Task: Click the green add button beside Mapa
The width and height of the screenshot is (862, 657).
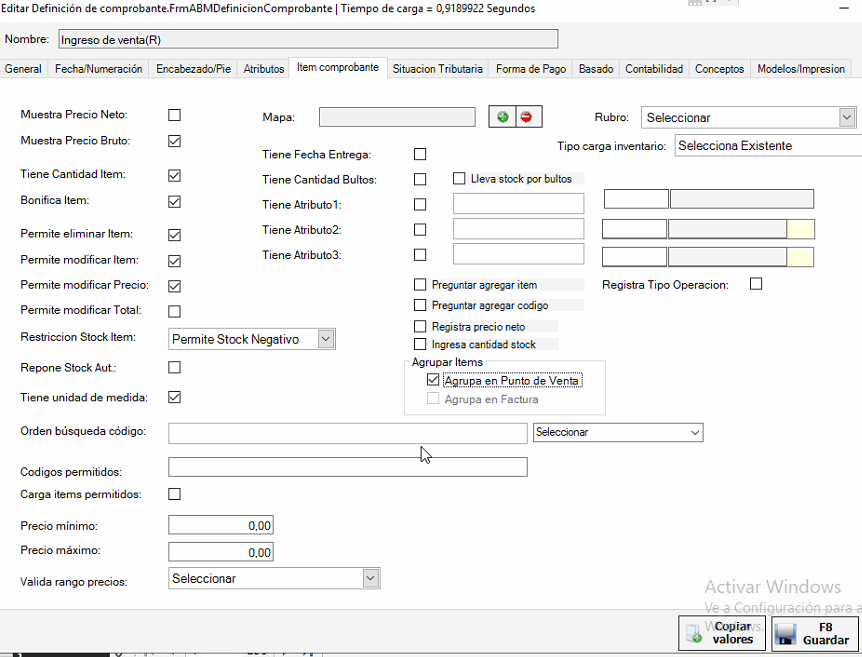Action: click(x=502, y=117)
